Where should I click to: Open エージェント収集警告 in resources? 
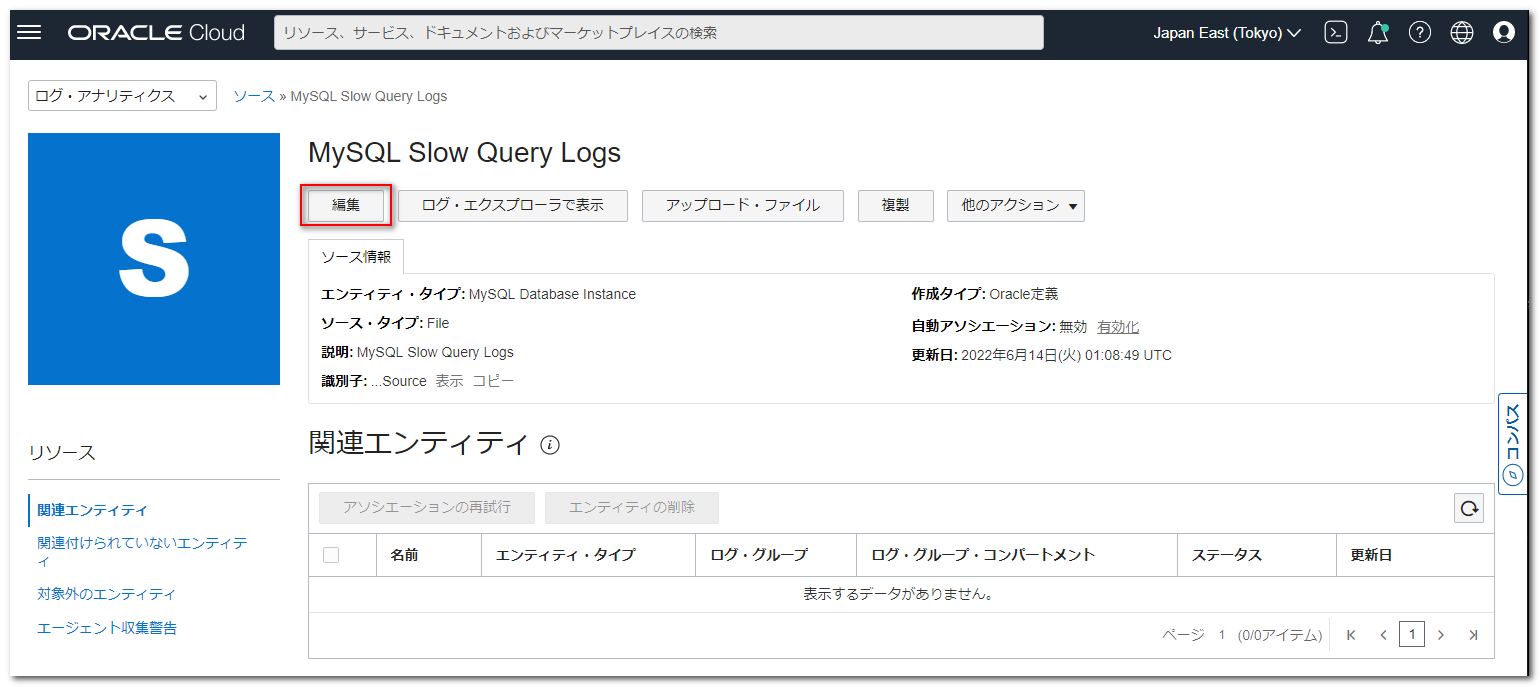tap(107, 628)
